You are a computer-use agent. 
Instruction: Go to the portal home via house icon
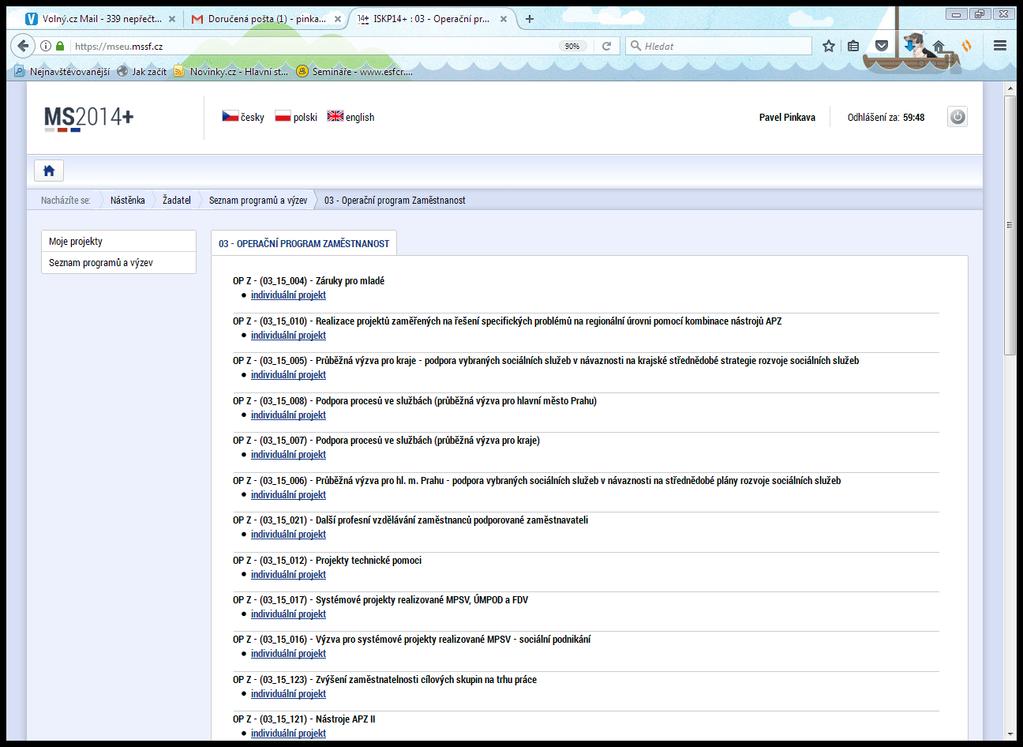49,171
